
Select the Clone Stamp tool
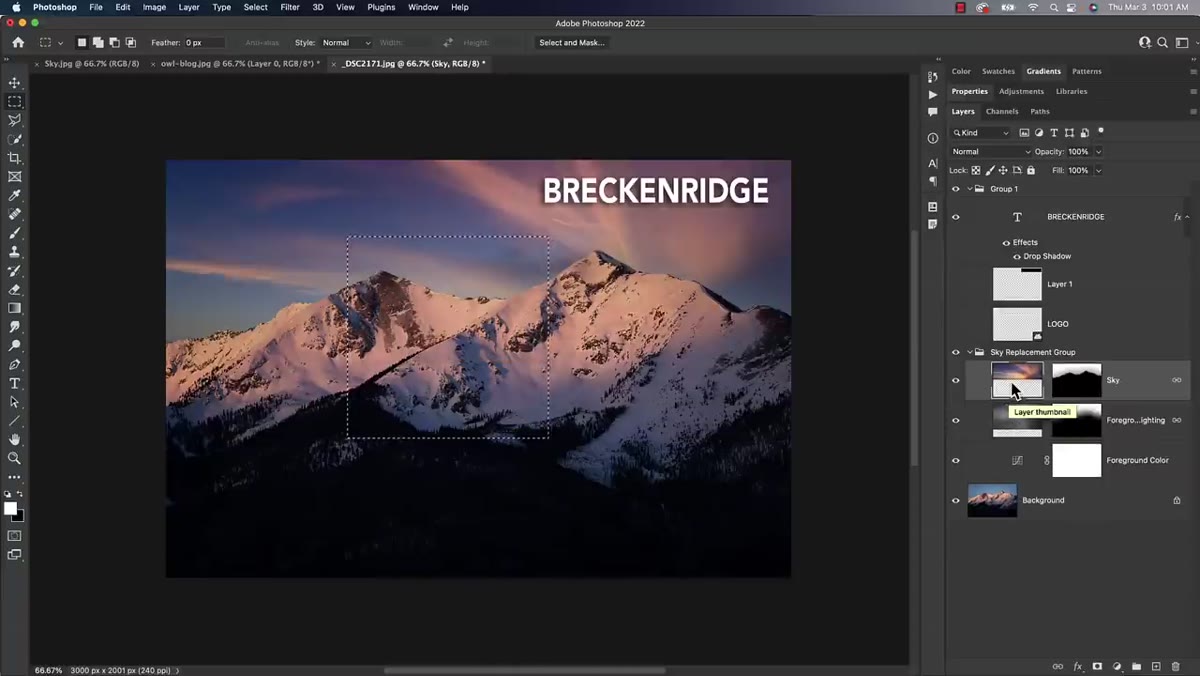14,252
